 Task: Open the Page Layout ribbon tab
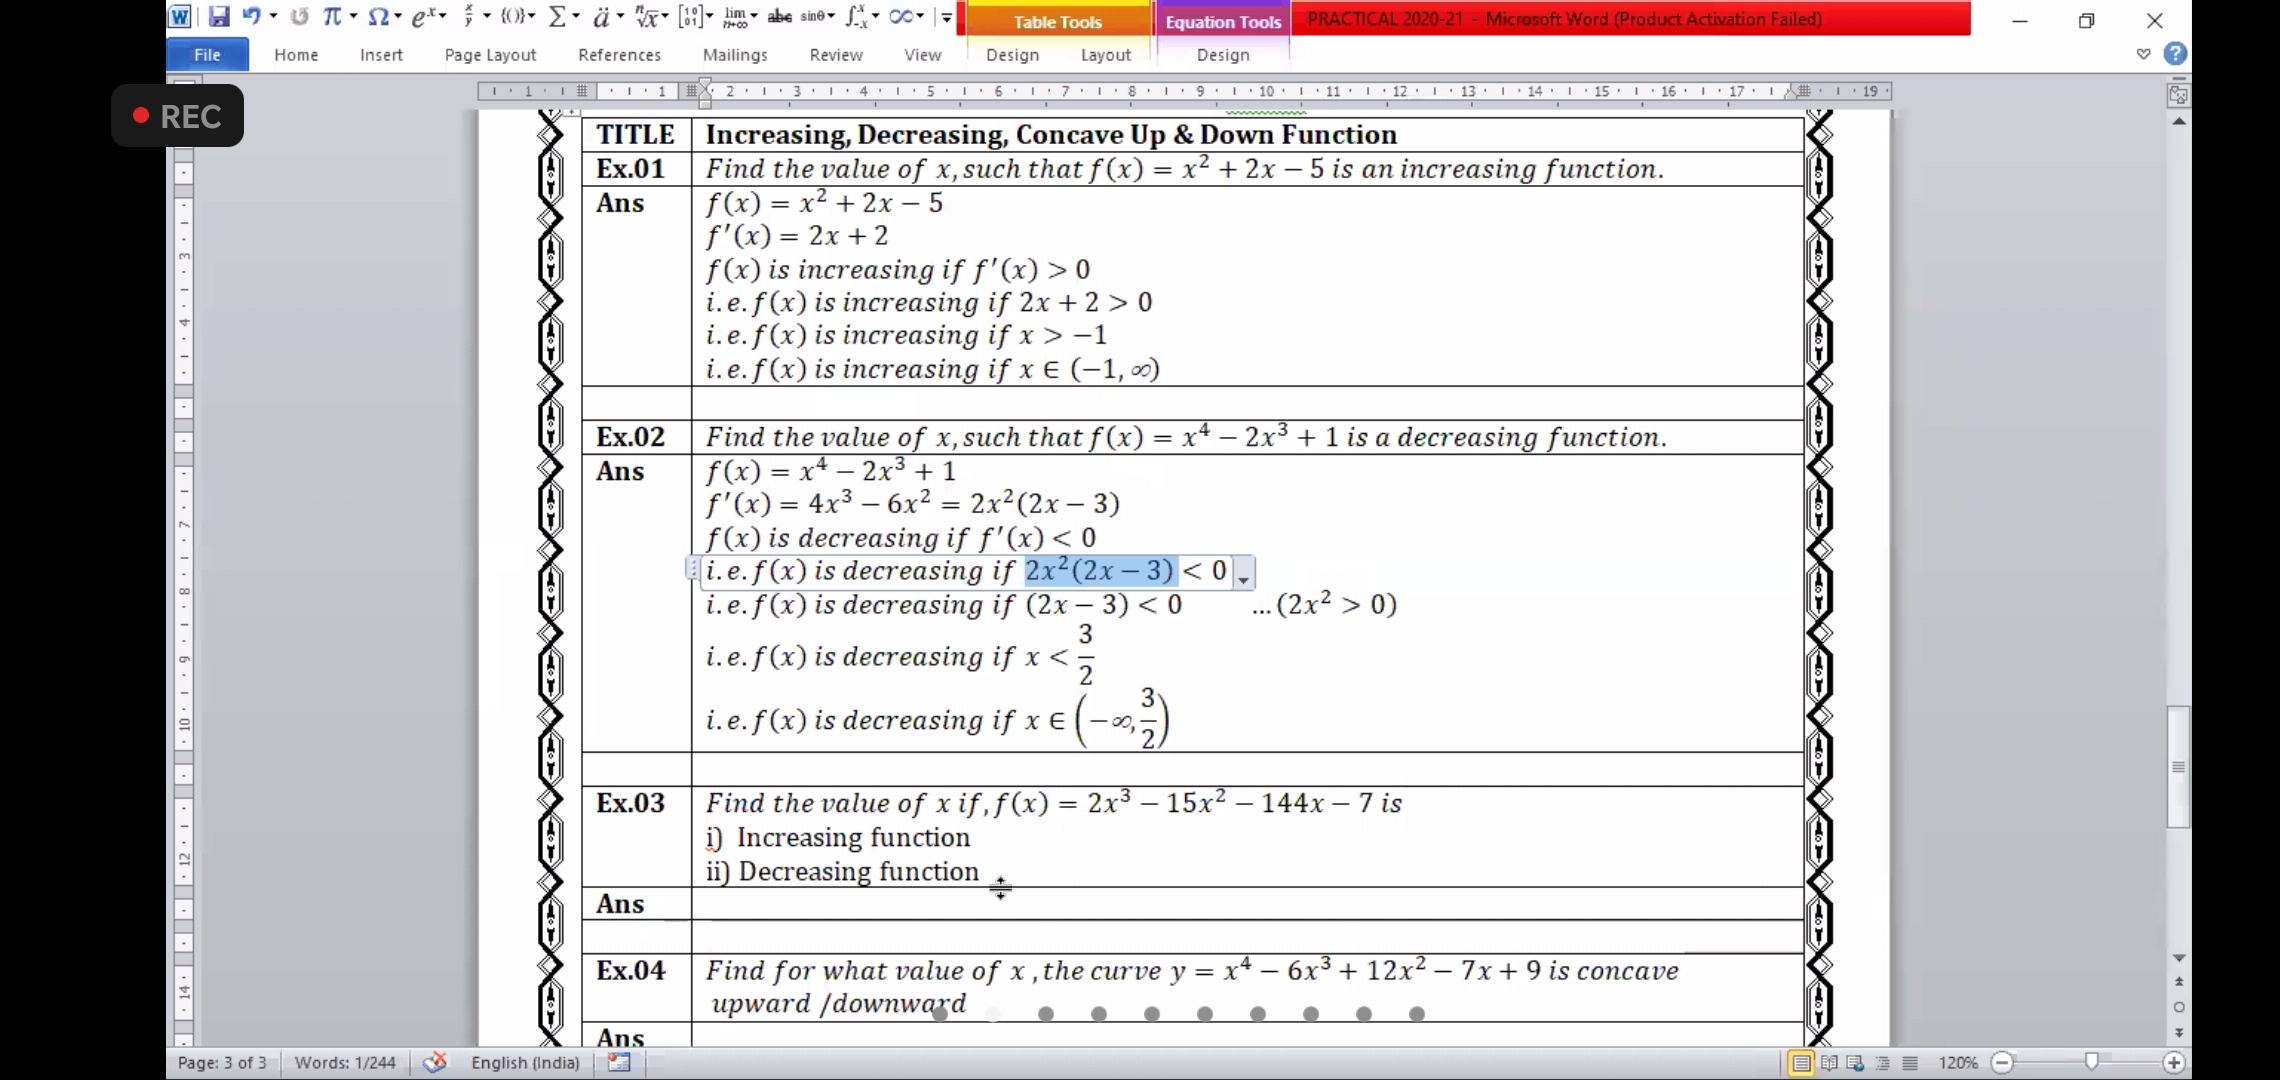pos(490,55)
